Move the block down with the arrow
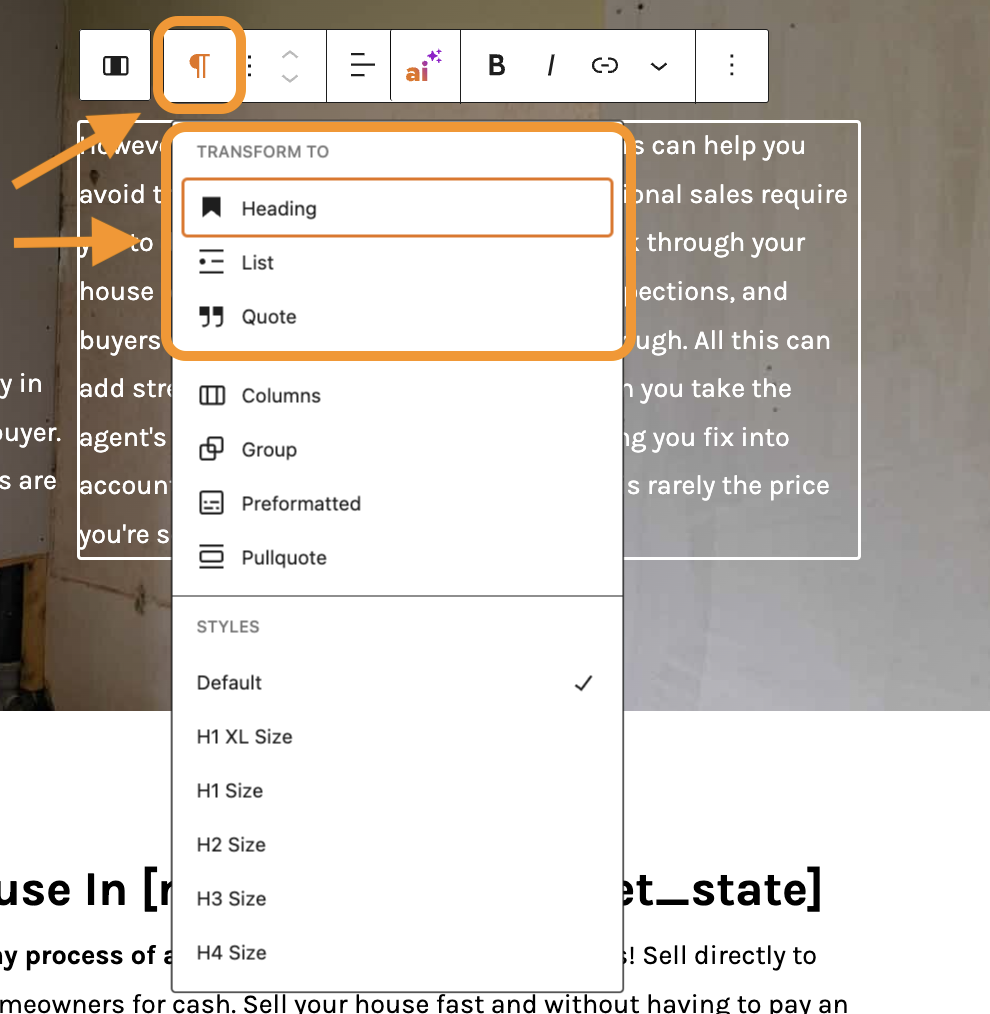This screenshot has width=990, height=1014. (x=290, y=79)
